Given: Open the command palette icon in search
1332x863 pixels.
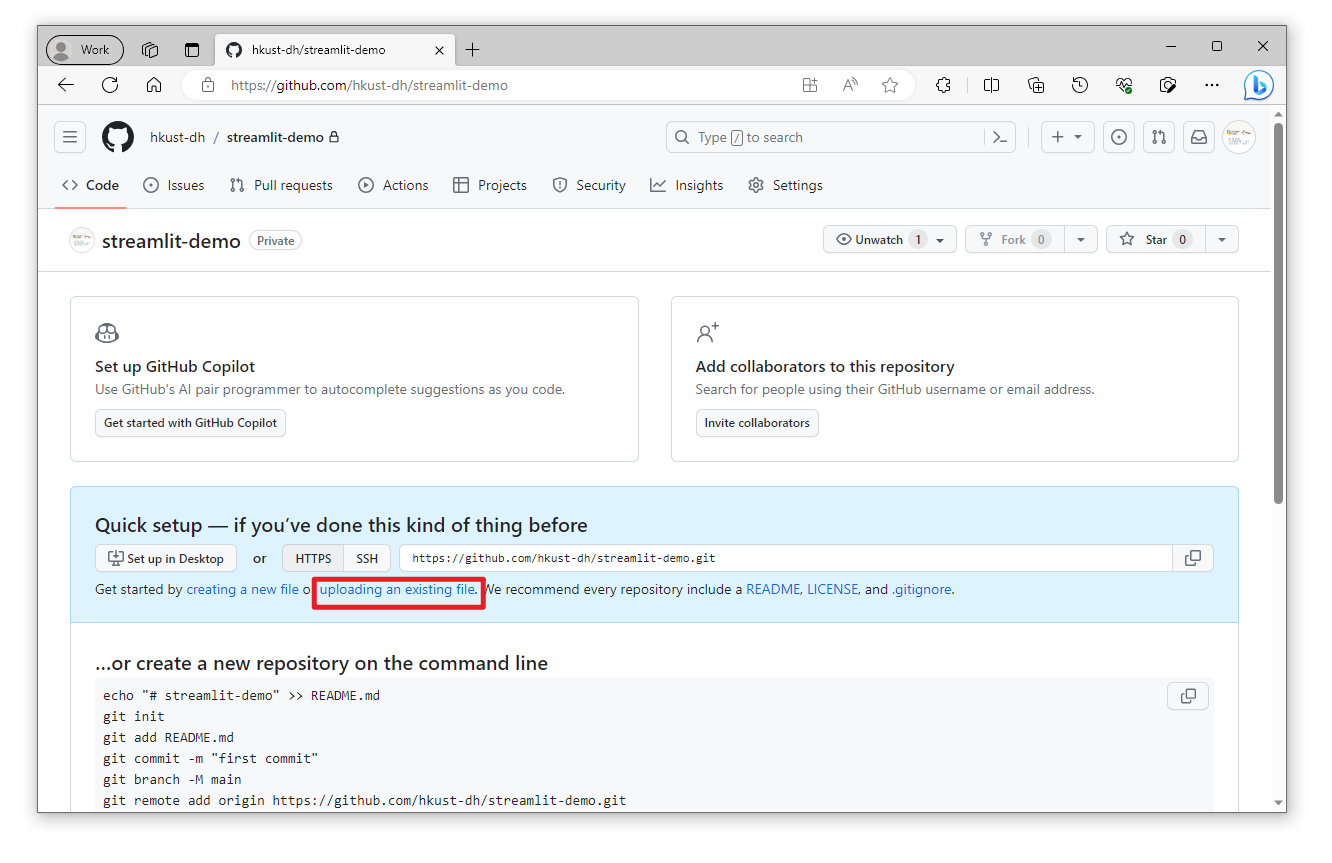Looking at the screenshot, I should click(999, 137).
